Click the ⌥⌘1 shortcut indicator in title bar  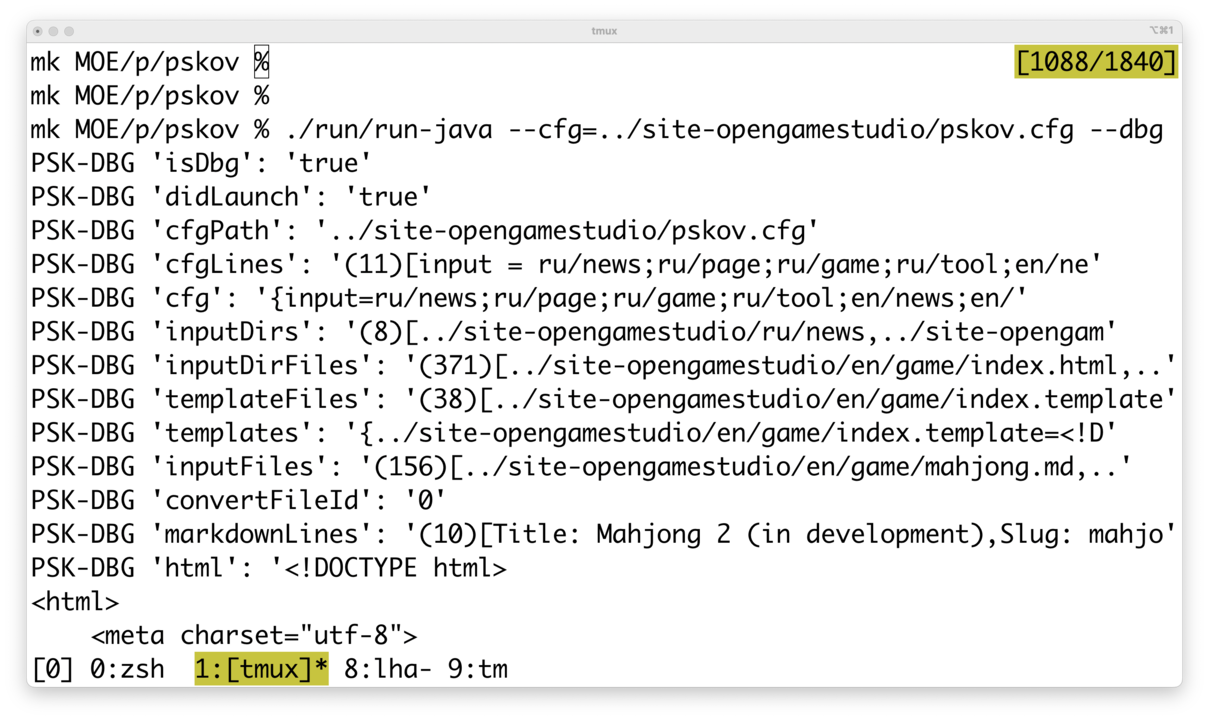pyautogui.click(x=1161, y=31)
